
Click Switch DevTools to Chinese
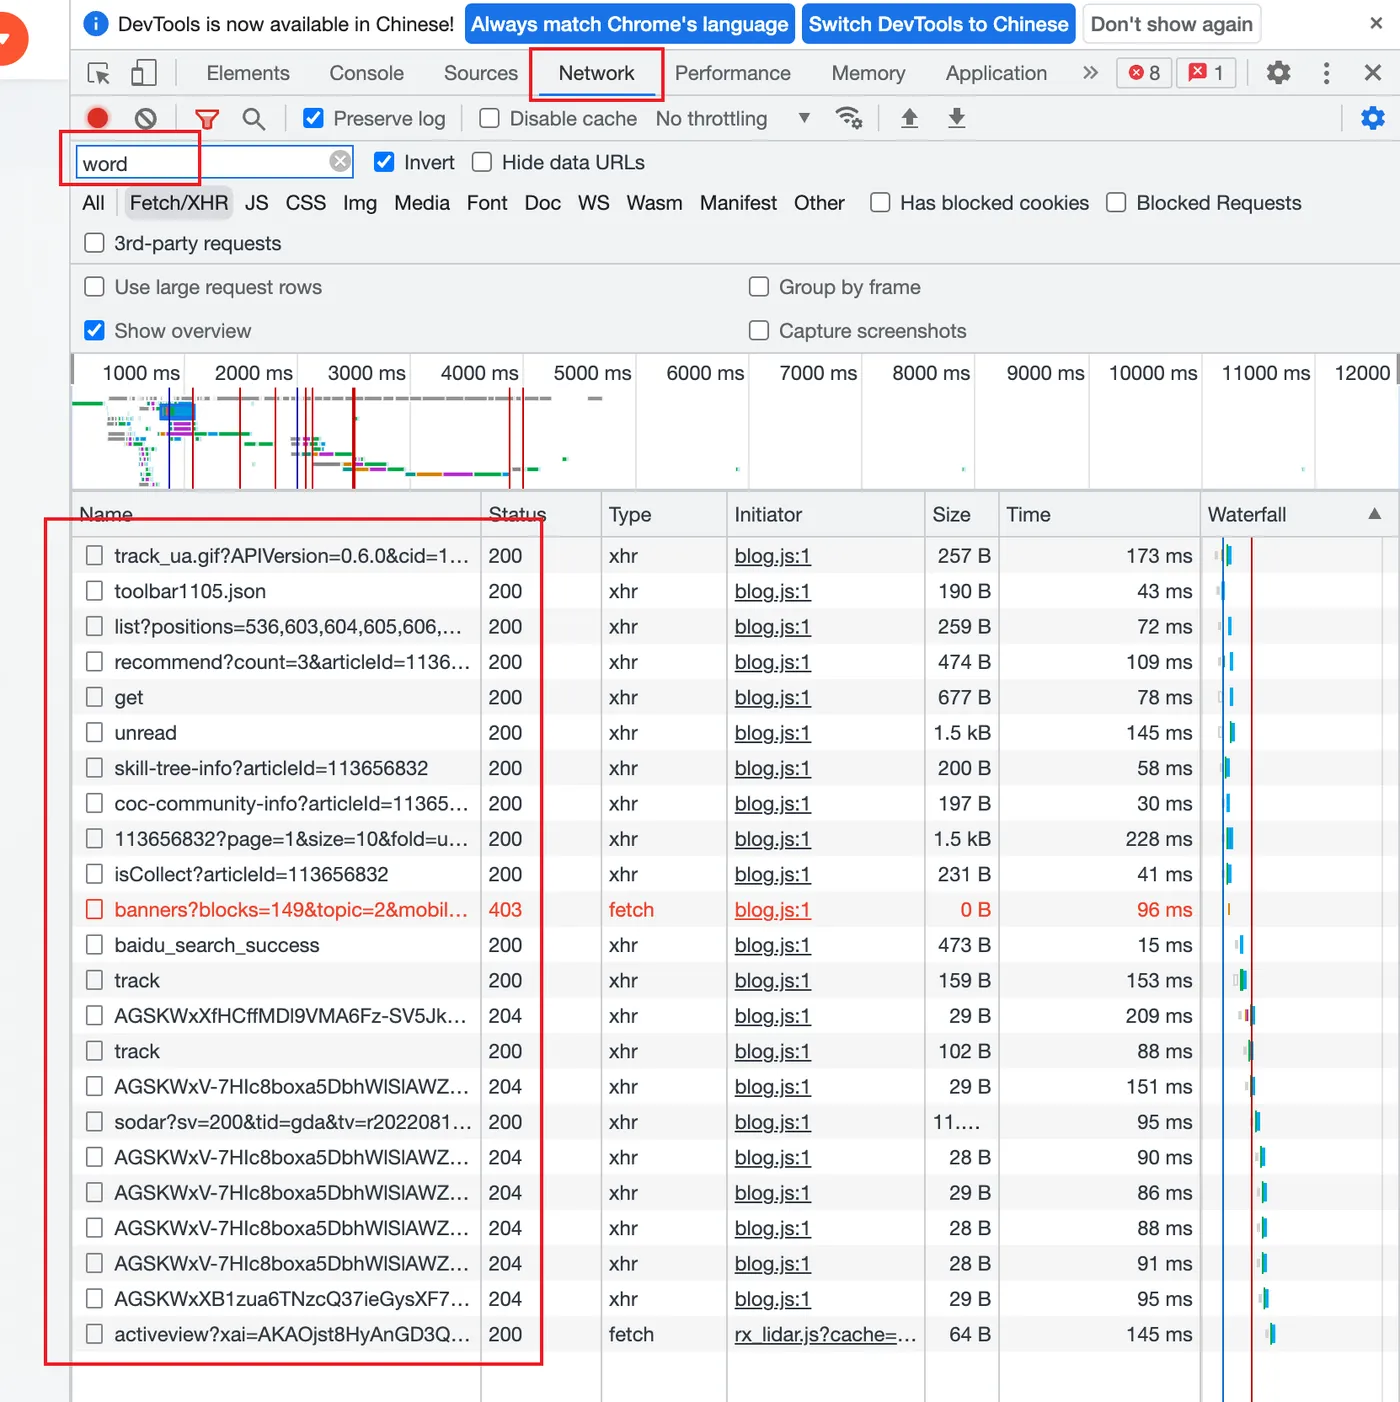(939, 24)
